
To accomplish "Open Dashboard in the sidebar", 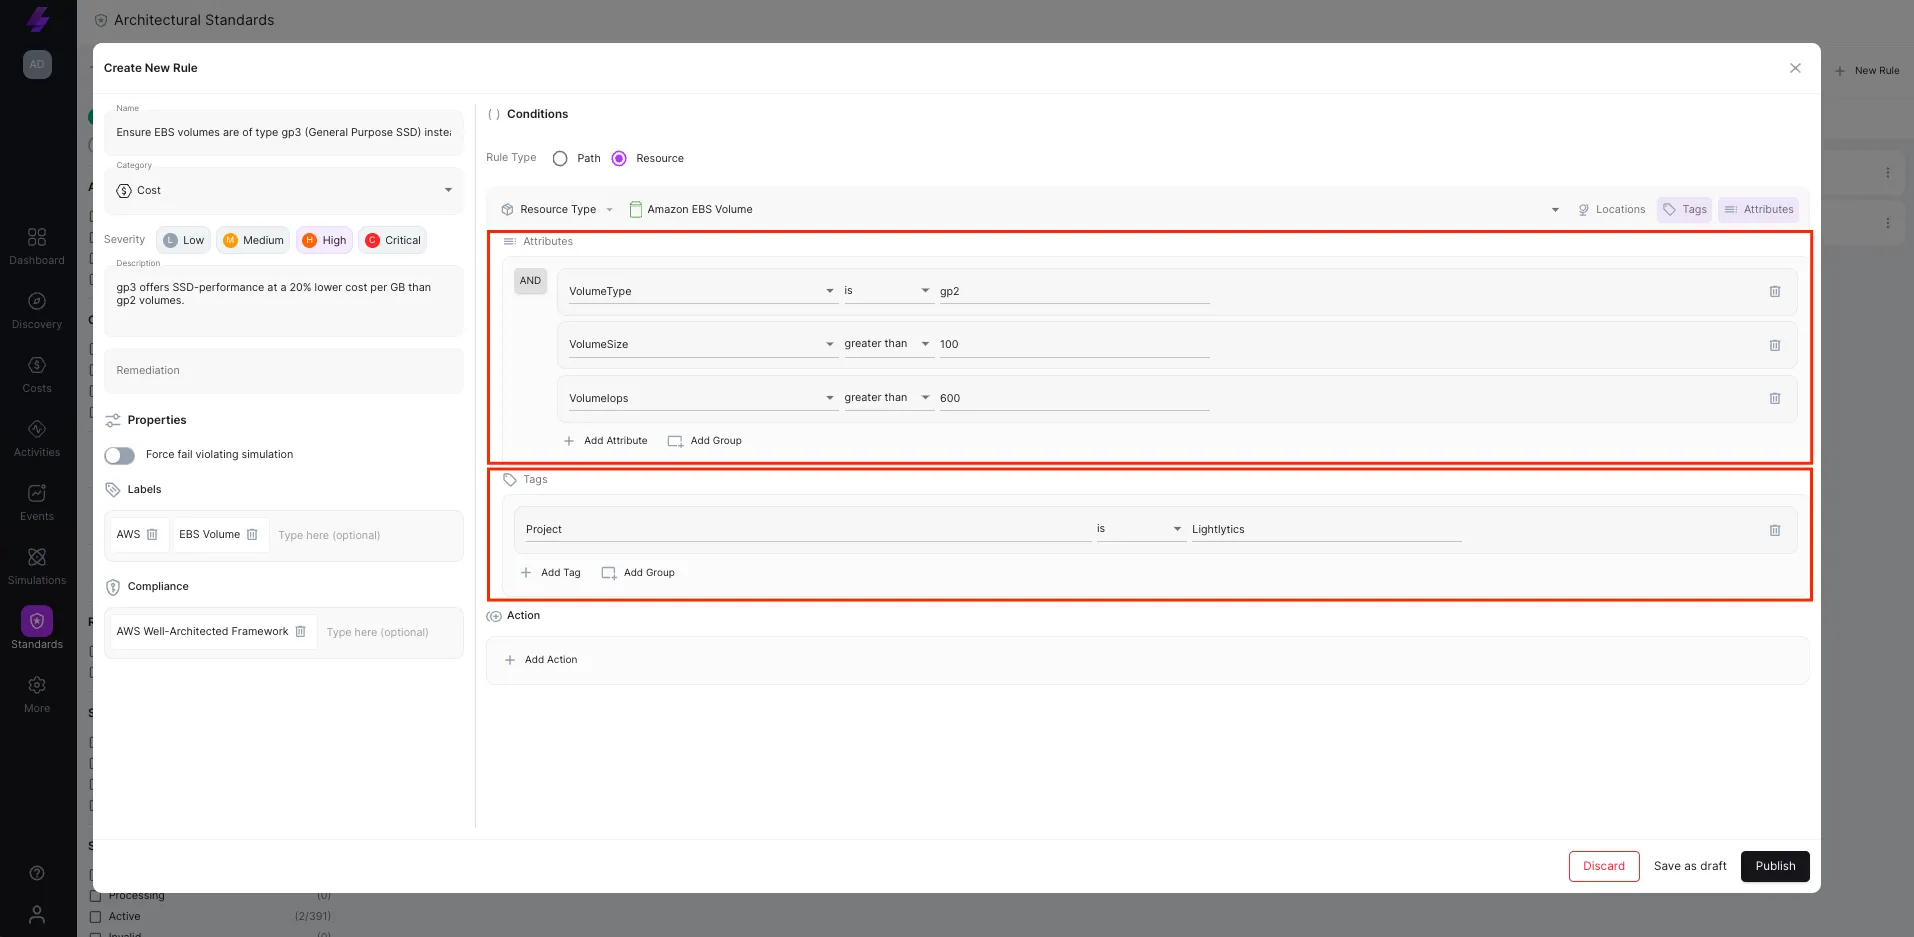I will coord(37,246).
